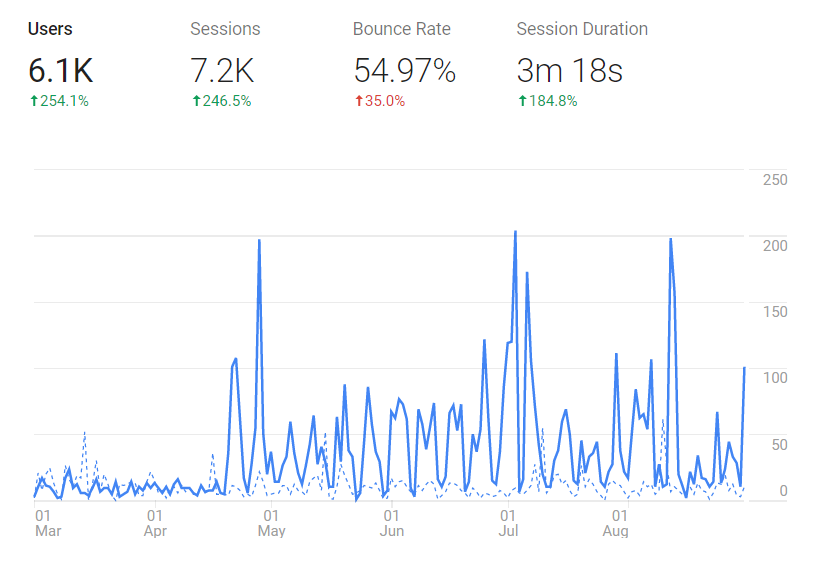Click the 3m 18s duration value
The height and width of the screenshot is (564, 813).
[x=569, y=70]
